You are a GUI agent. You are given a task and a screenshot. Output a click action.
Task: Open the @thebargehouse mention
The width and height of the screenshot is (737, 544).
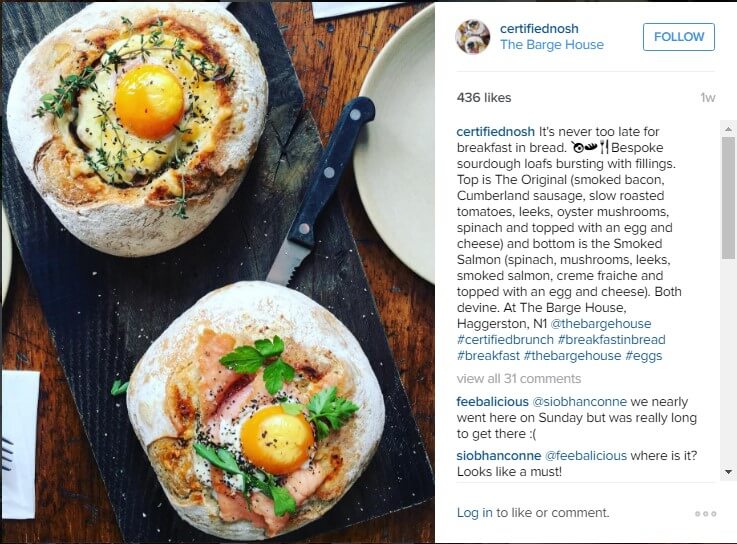click(601, 323)
